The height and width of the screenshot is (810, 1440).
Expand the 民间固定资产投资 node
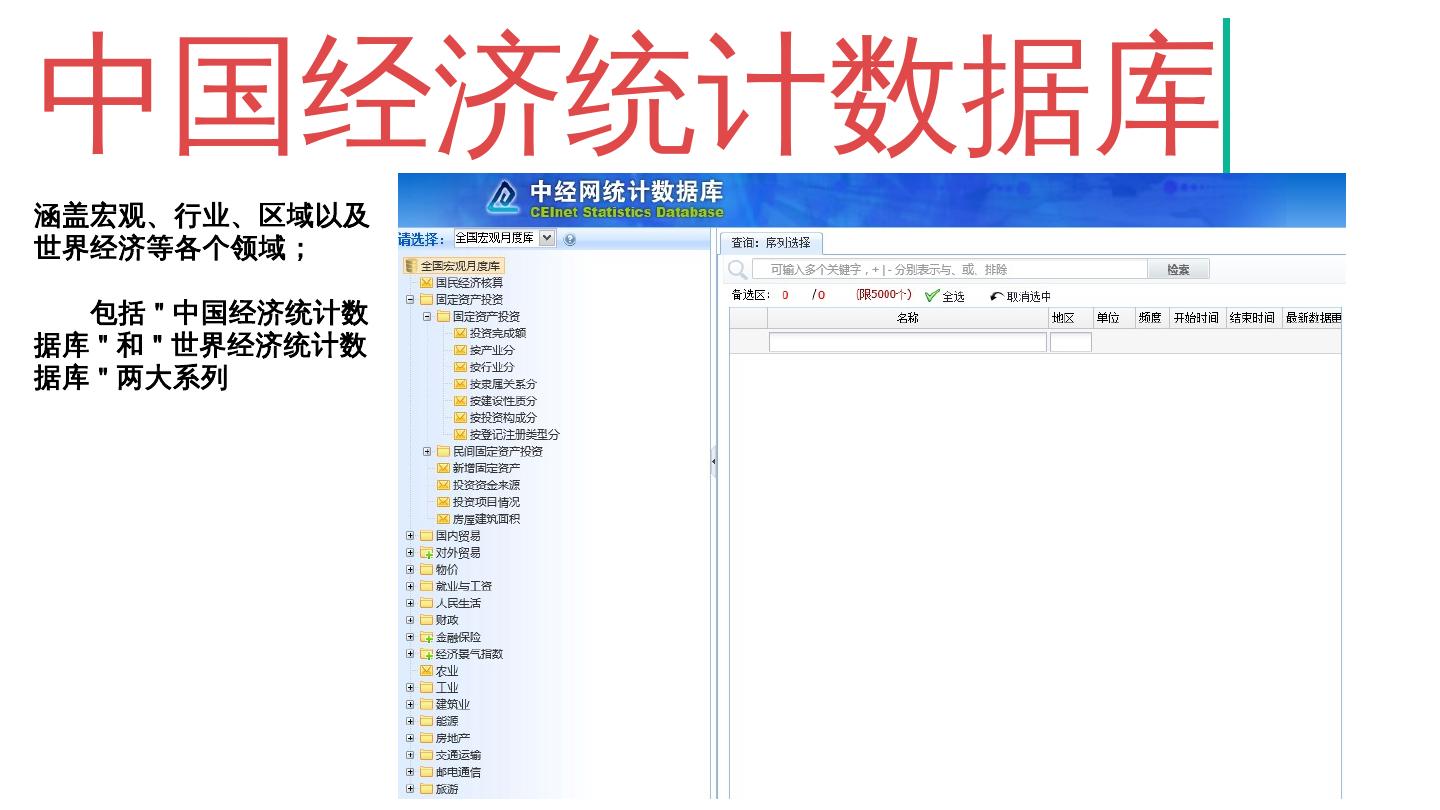427,451
